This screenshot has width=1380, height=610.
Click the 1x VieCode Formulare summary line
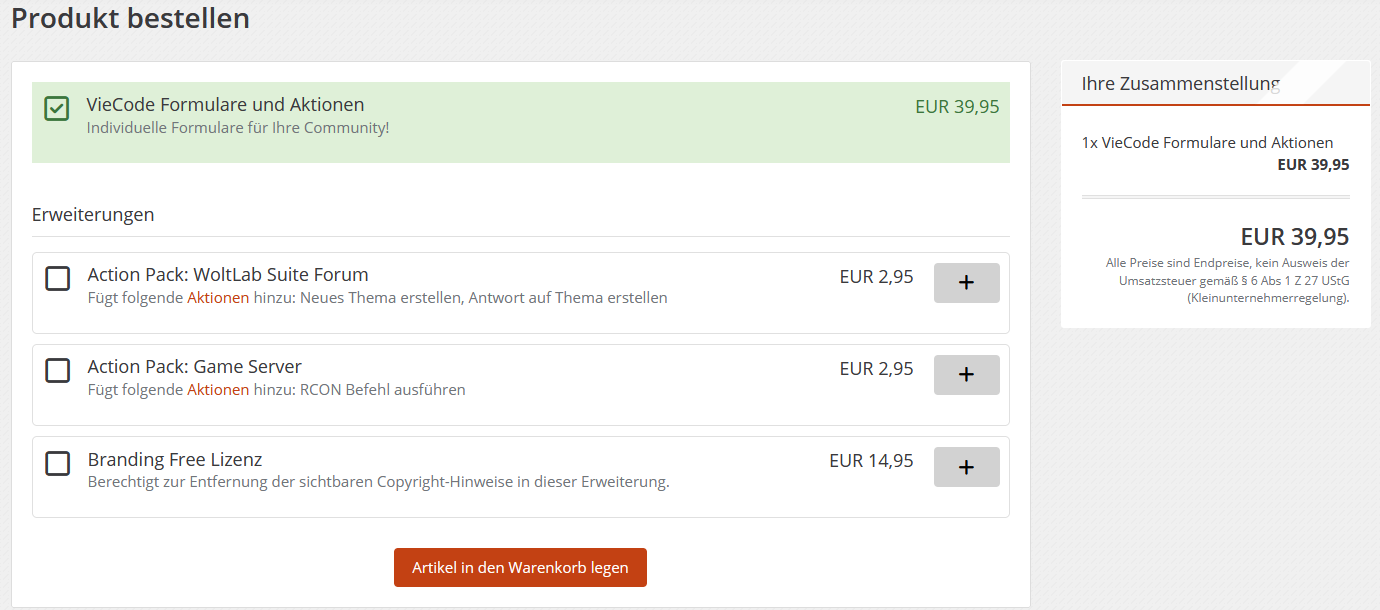1207,143
